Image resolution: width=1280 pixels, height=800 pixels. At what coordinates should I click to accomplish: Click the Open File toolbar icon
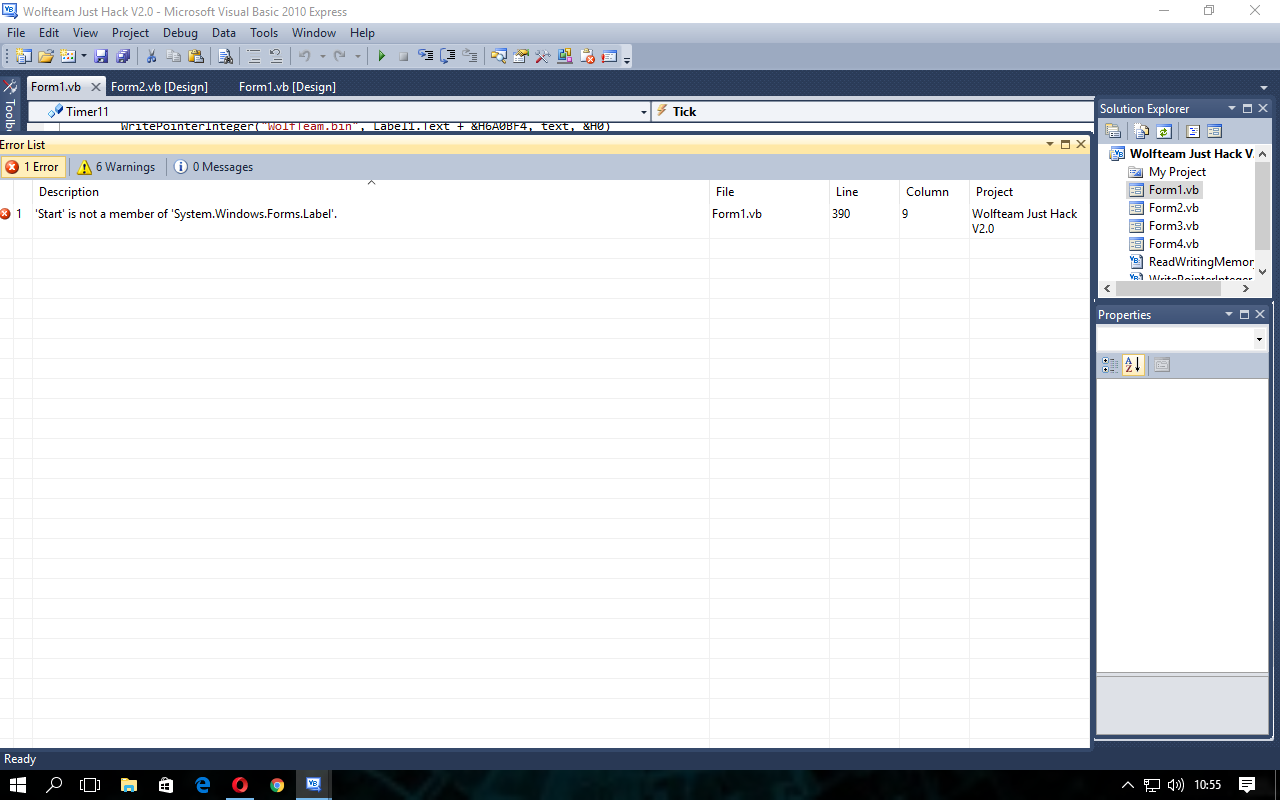point(46,56)
